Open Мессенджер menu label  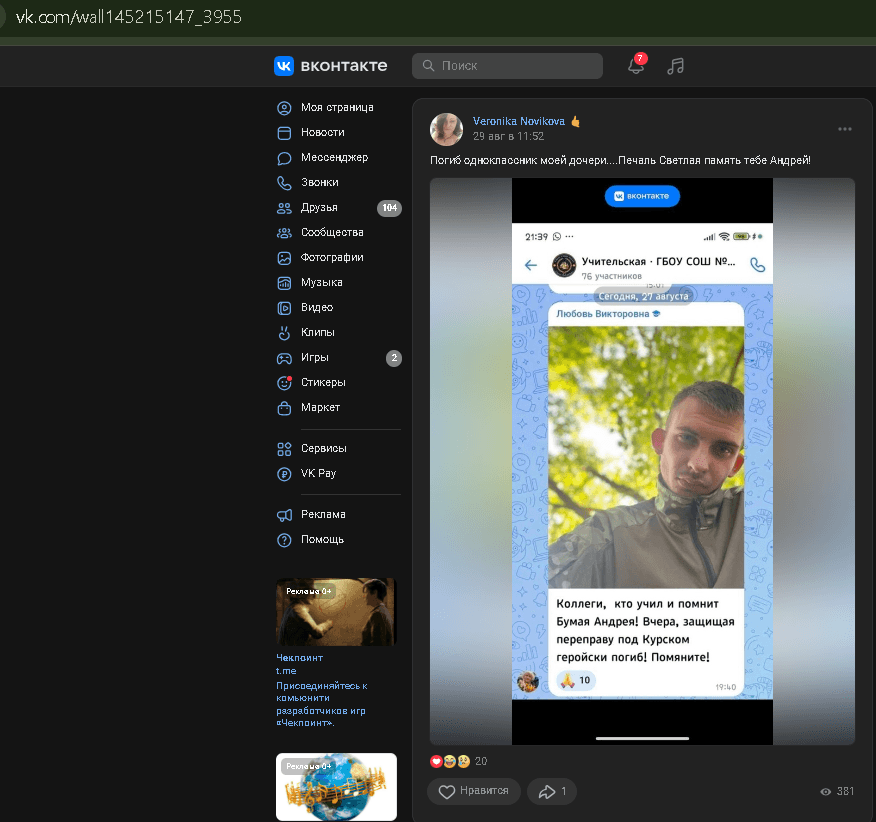[335, 158]
